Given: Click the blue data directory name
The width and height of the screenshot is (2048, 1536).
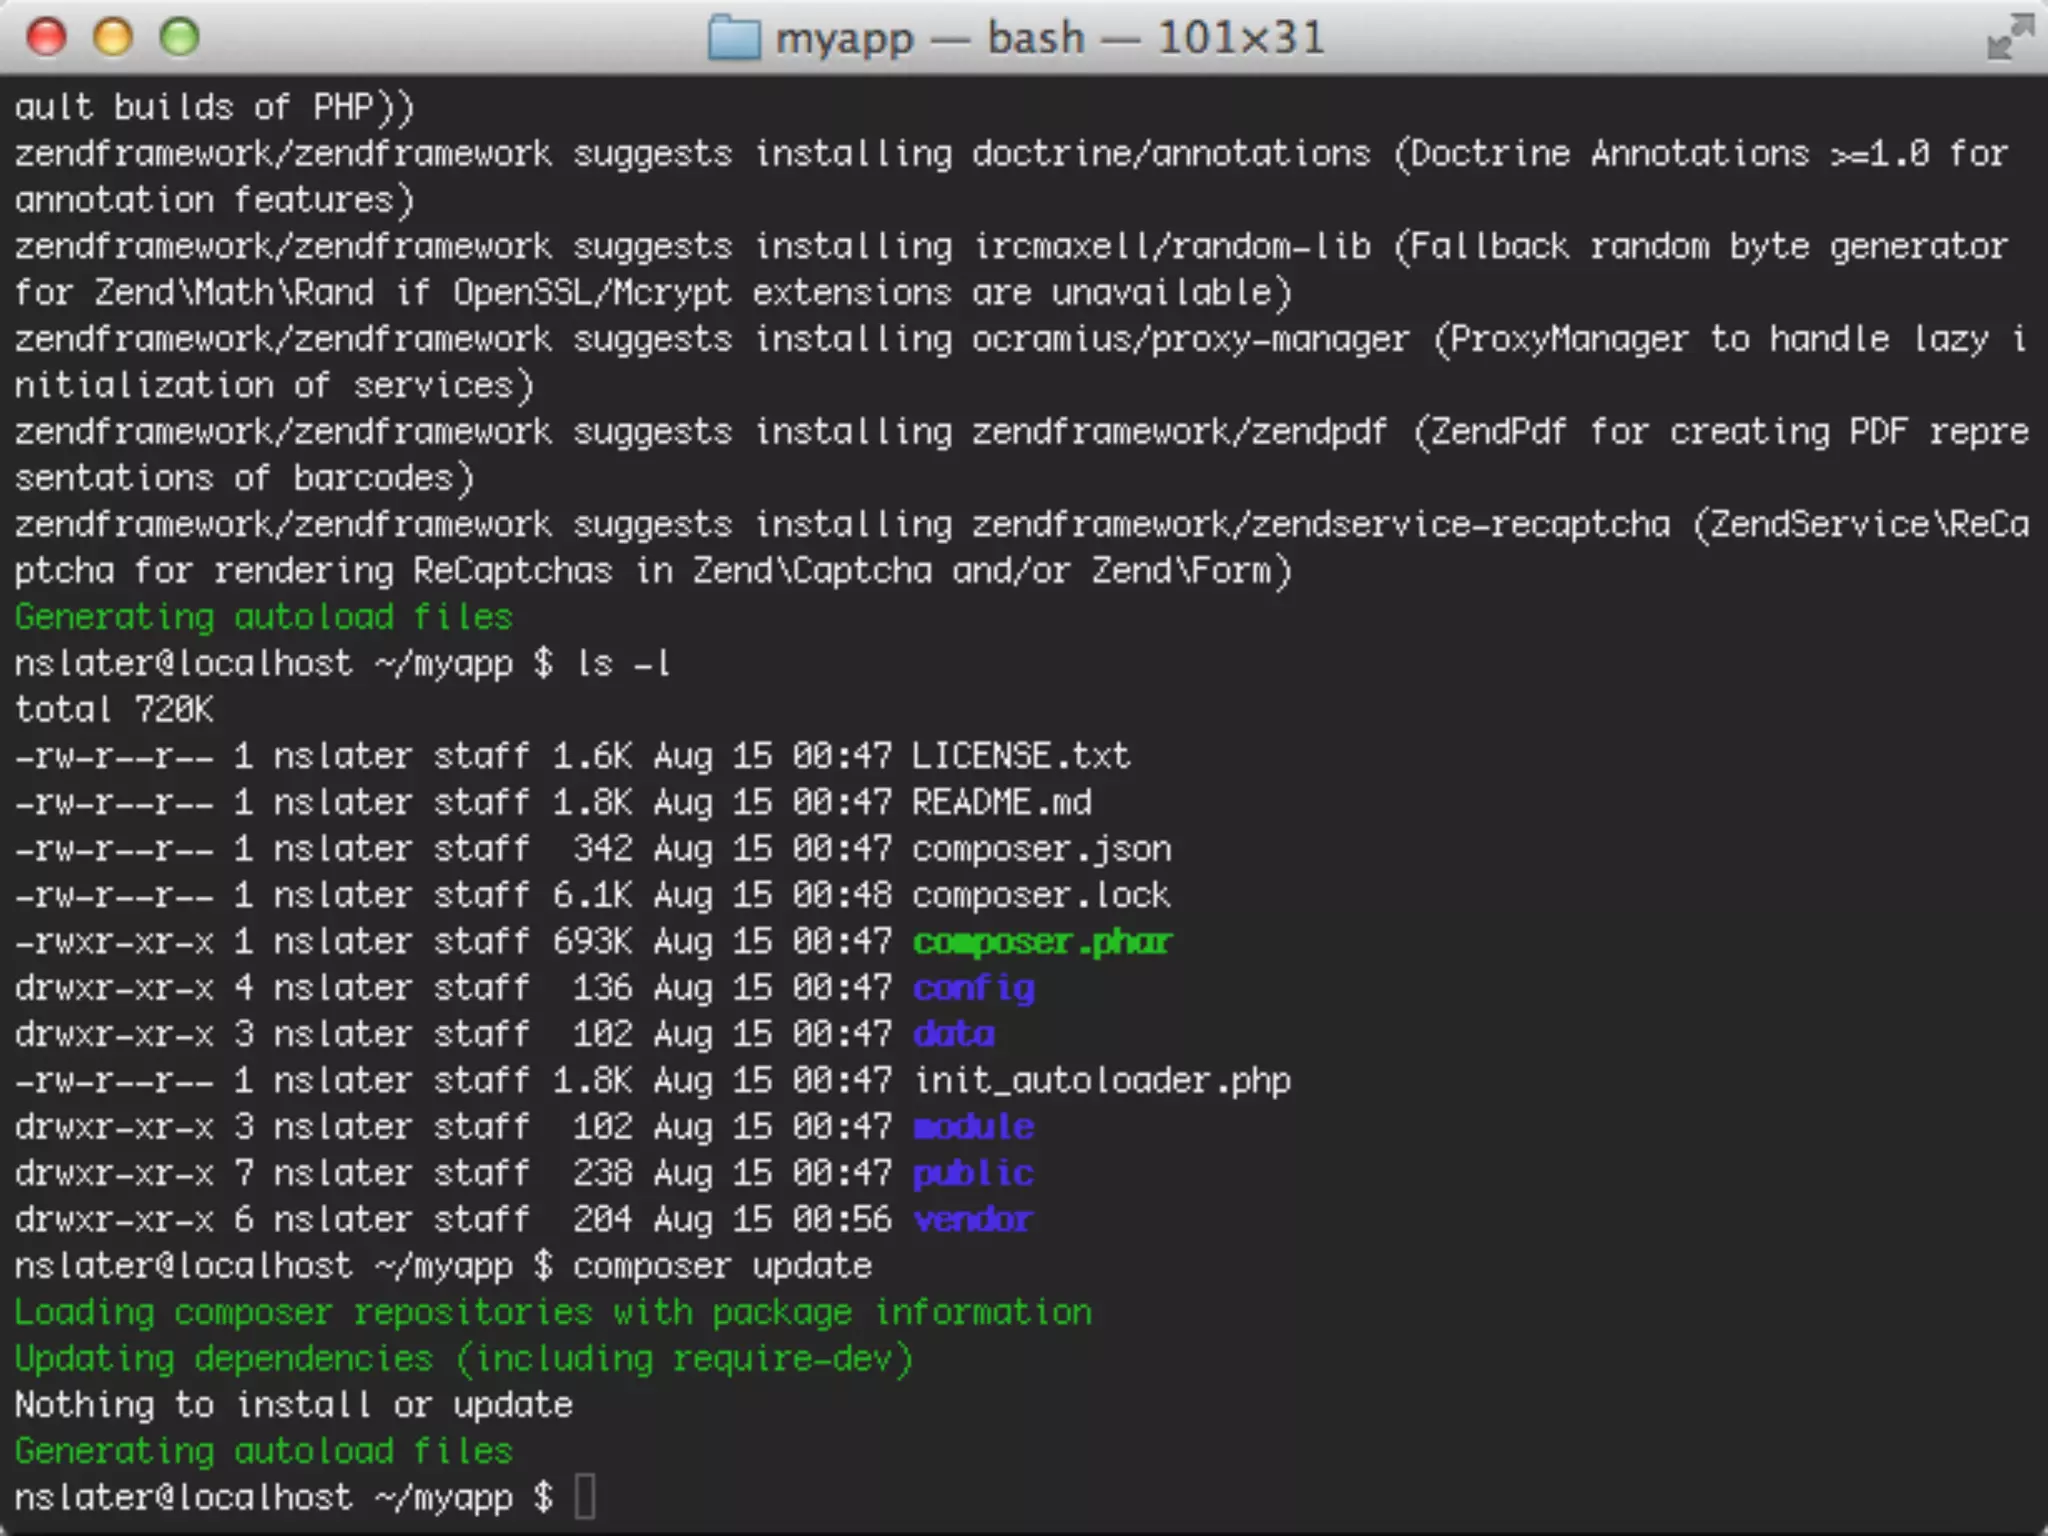Looking at the screenshot, I should [x=953, y=1034].
